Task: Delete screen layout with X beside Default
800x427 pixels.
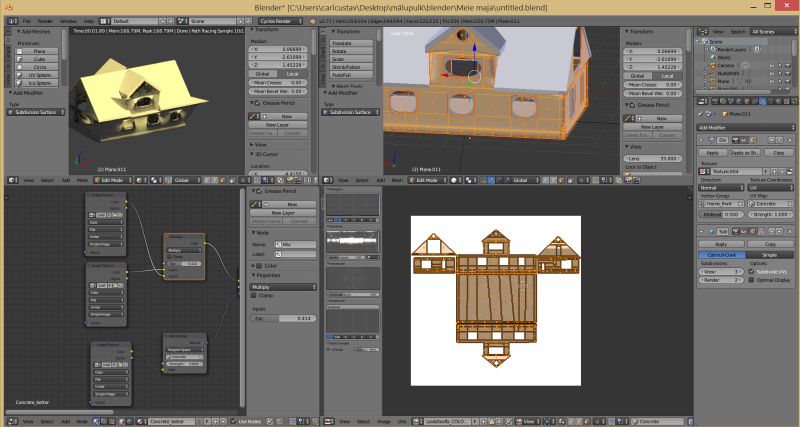Action: click(170, 21)
